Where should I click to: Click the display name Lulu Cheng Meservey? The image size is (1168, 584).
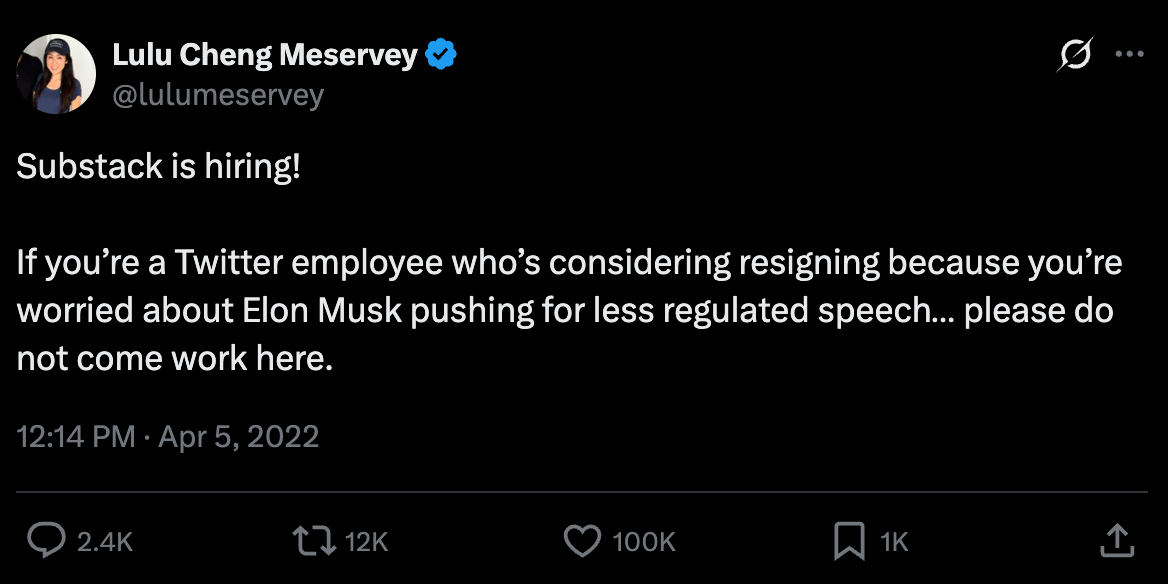[x=264, y=56]
